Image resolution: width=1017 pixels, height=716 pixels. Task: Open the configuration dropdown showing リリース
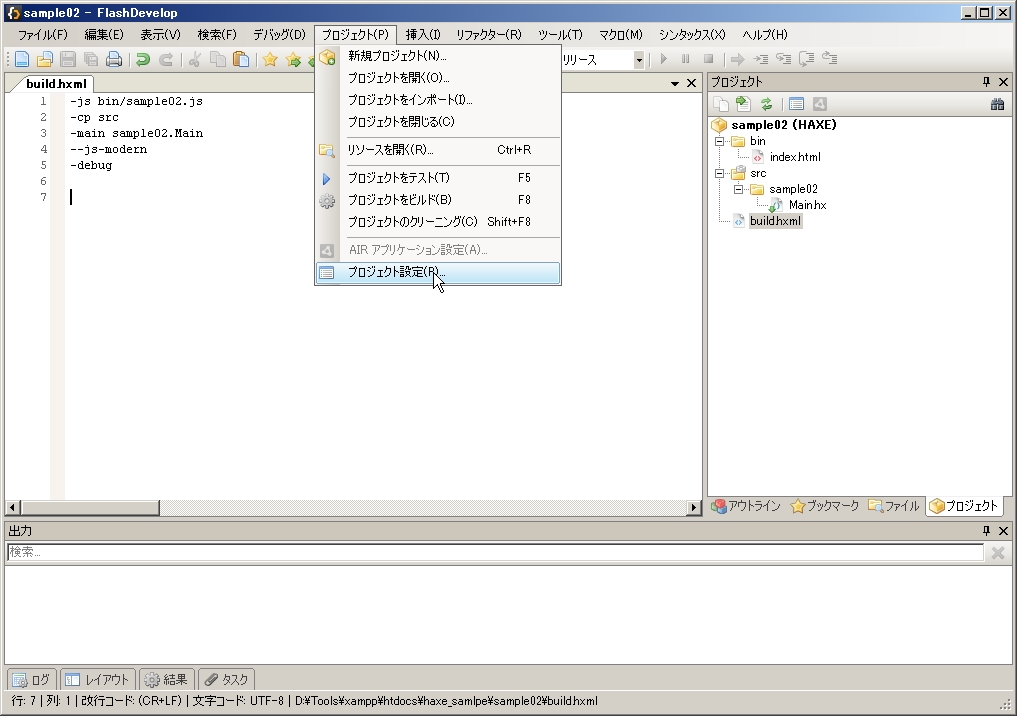(x=639, y=60)
